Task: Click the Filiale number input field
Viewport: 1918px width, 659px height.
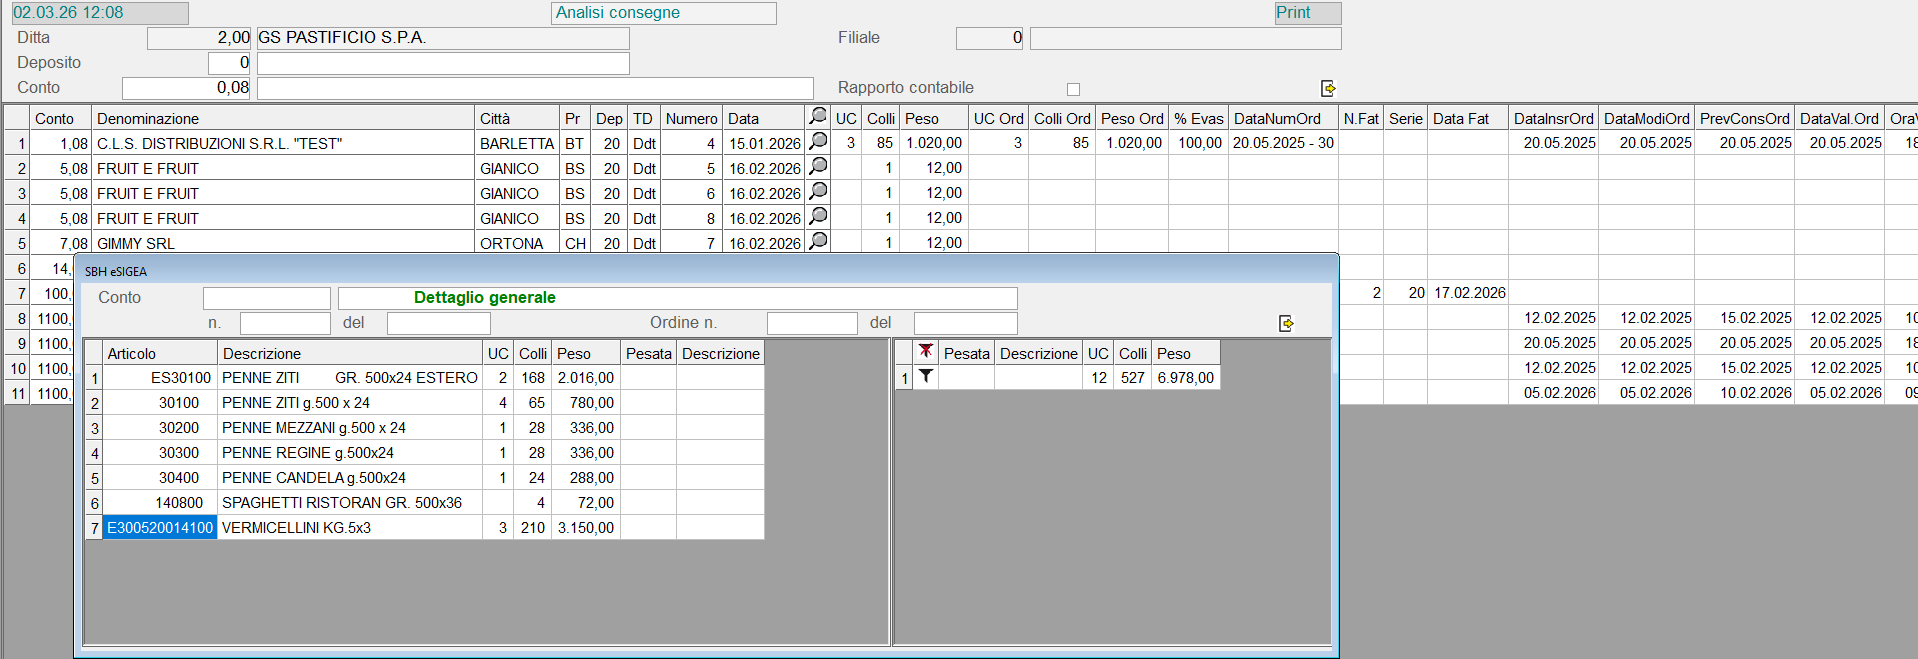Action: pyautogui.click(x=989, y=38)
